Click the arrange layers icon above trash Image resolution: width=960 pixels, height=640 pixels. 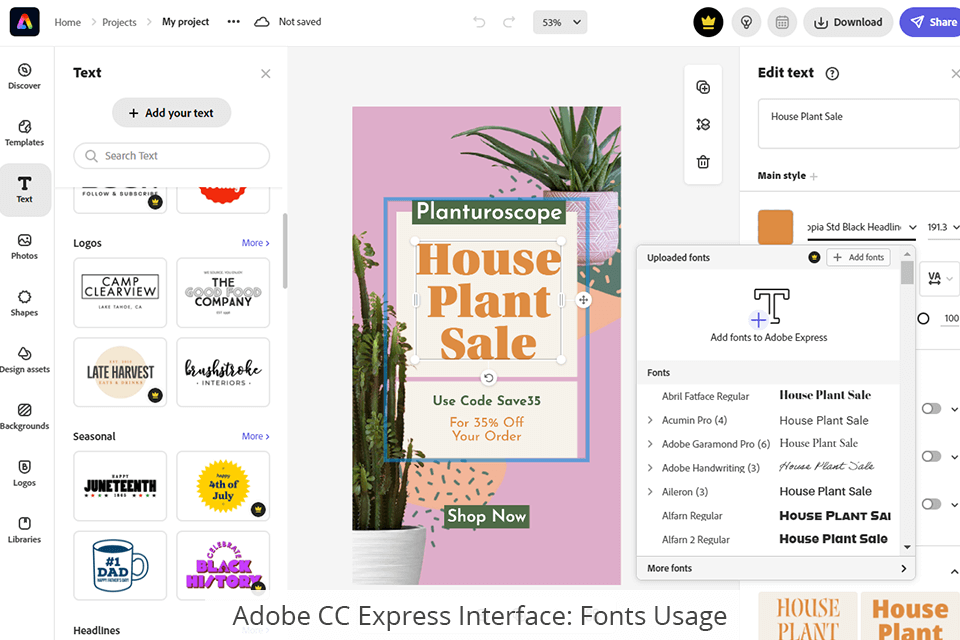point(703,124)
